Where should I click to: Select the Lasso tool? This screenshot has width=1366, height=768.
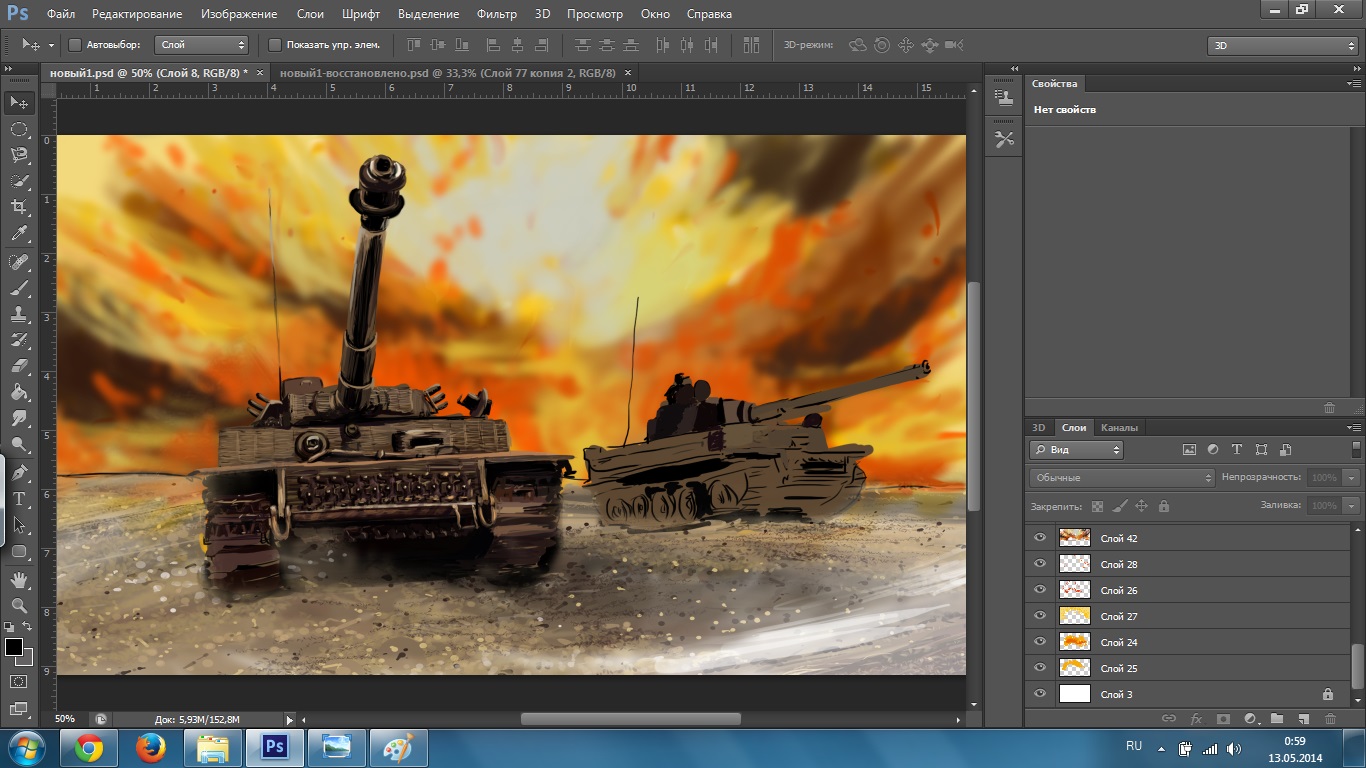pyautogui.click(x=19, y=155)
